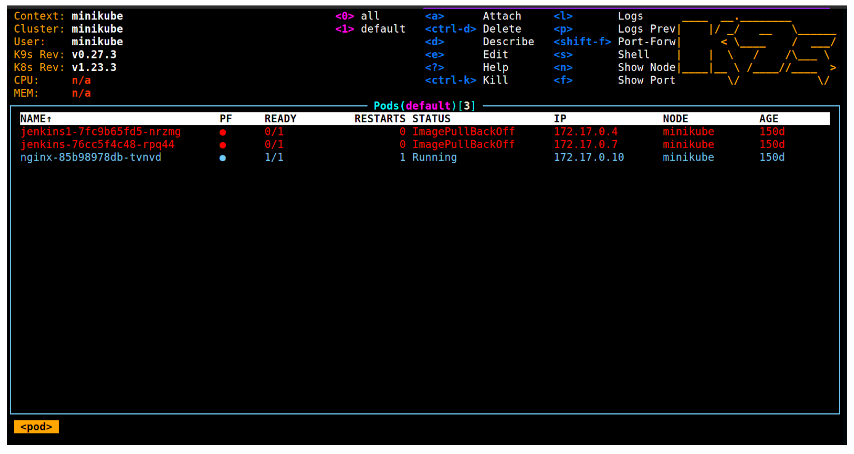This screenshot has width=854, height=454.
Task: Click the RESTARTS column header
Action: (x=380, y=119)
